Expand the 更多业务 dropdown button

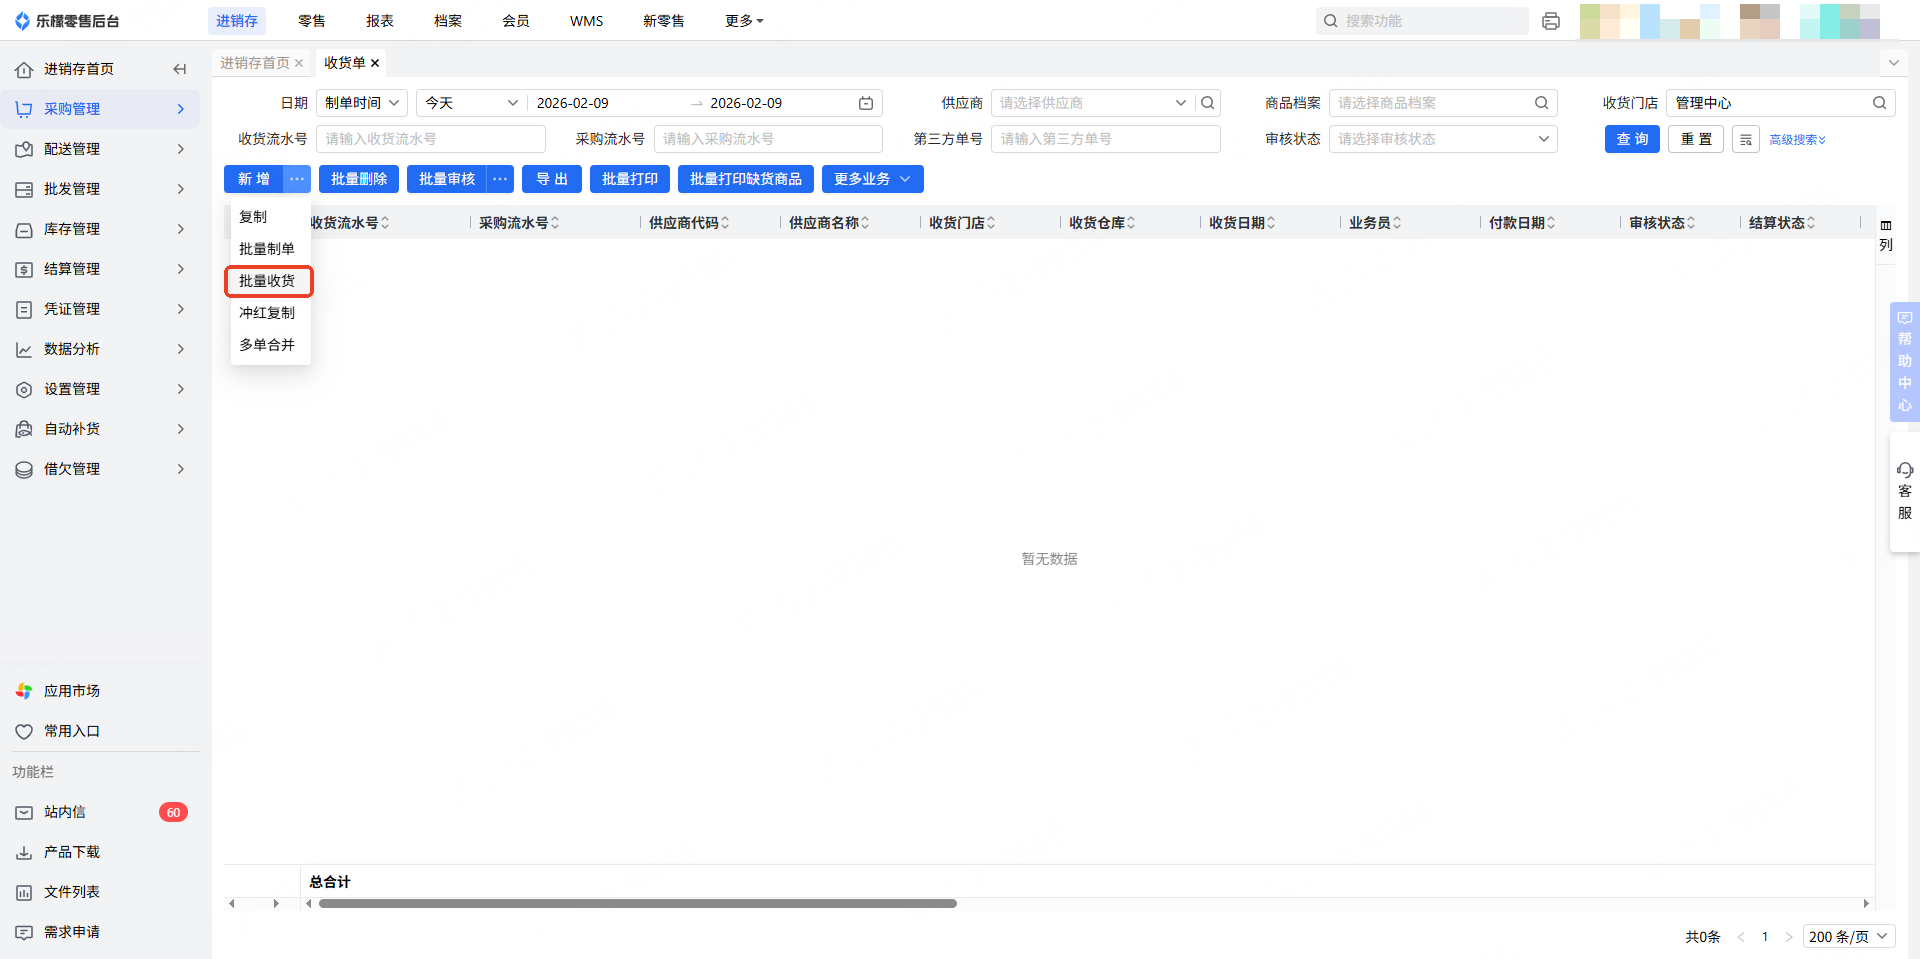pyautogui.click(x=873, y=179)
